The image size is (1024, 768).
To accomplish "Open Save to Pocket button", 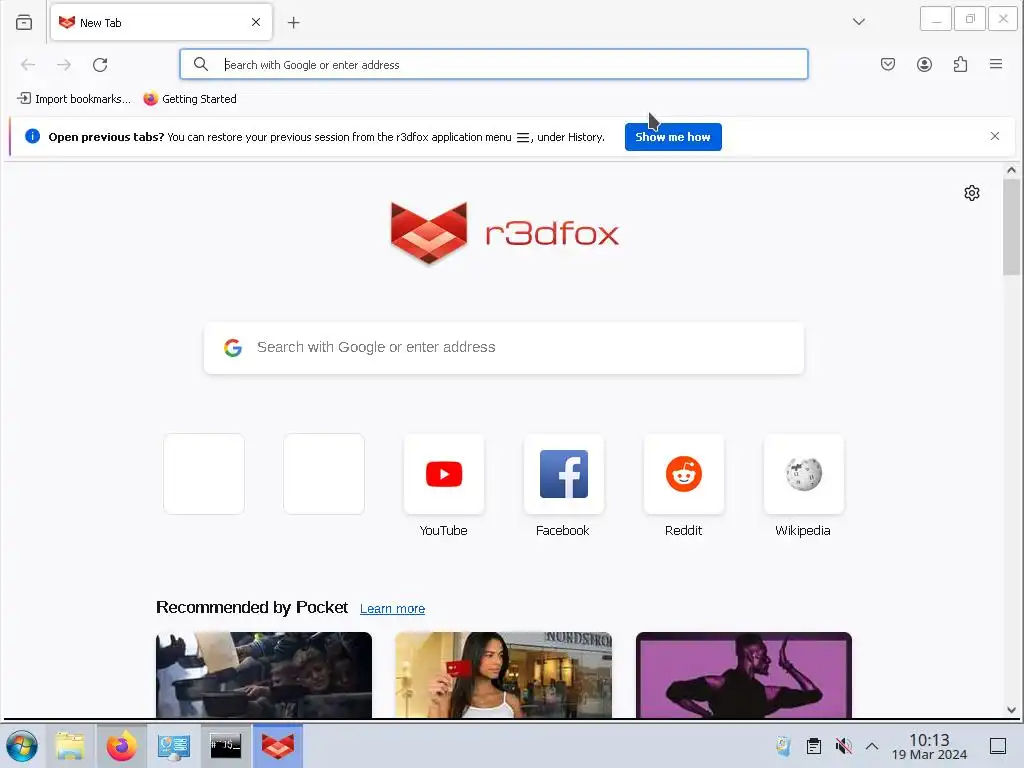I will [x=888, y=64].
